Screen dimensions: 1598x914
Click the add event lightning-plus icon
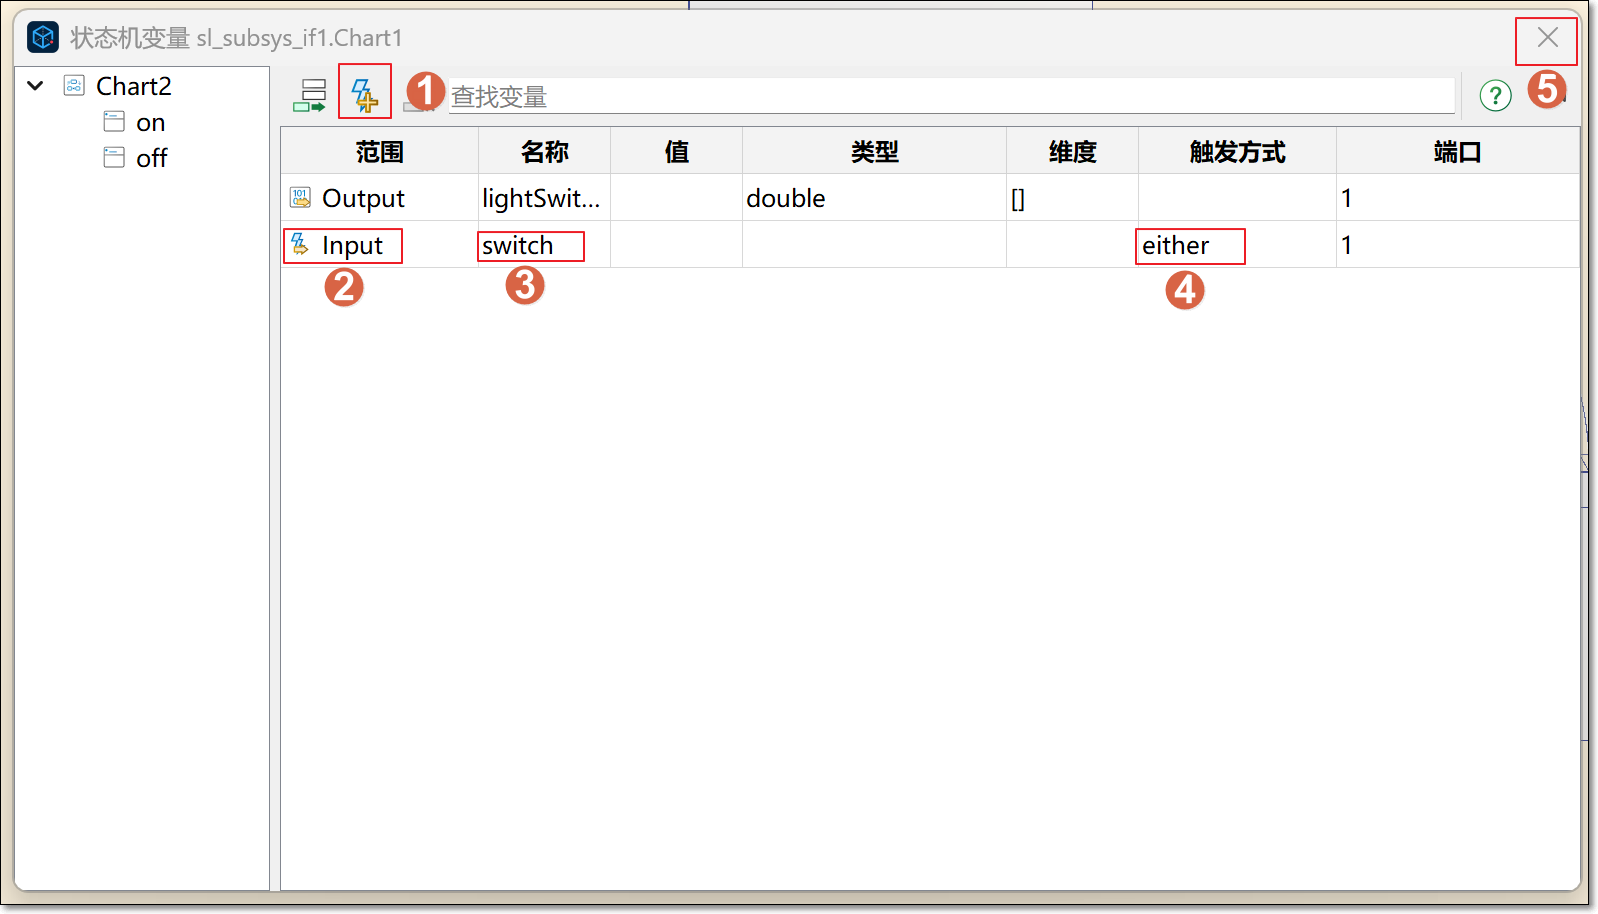364,95
